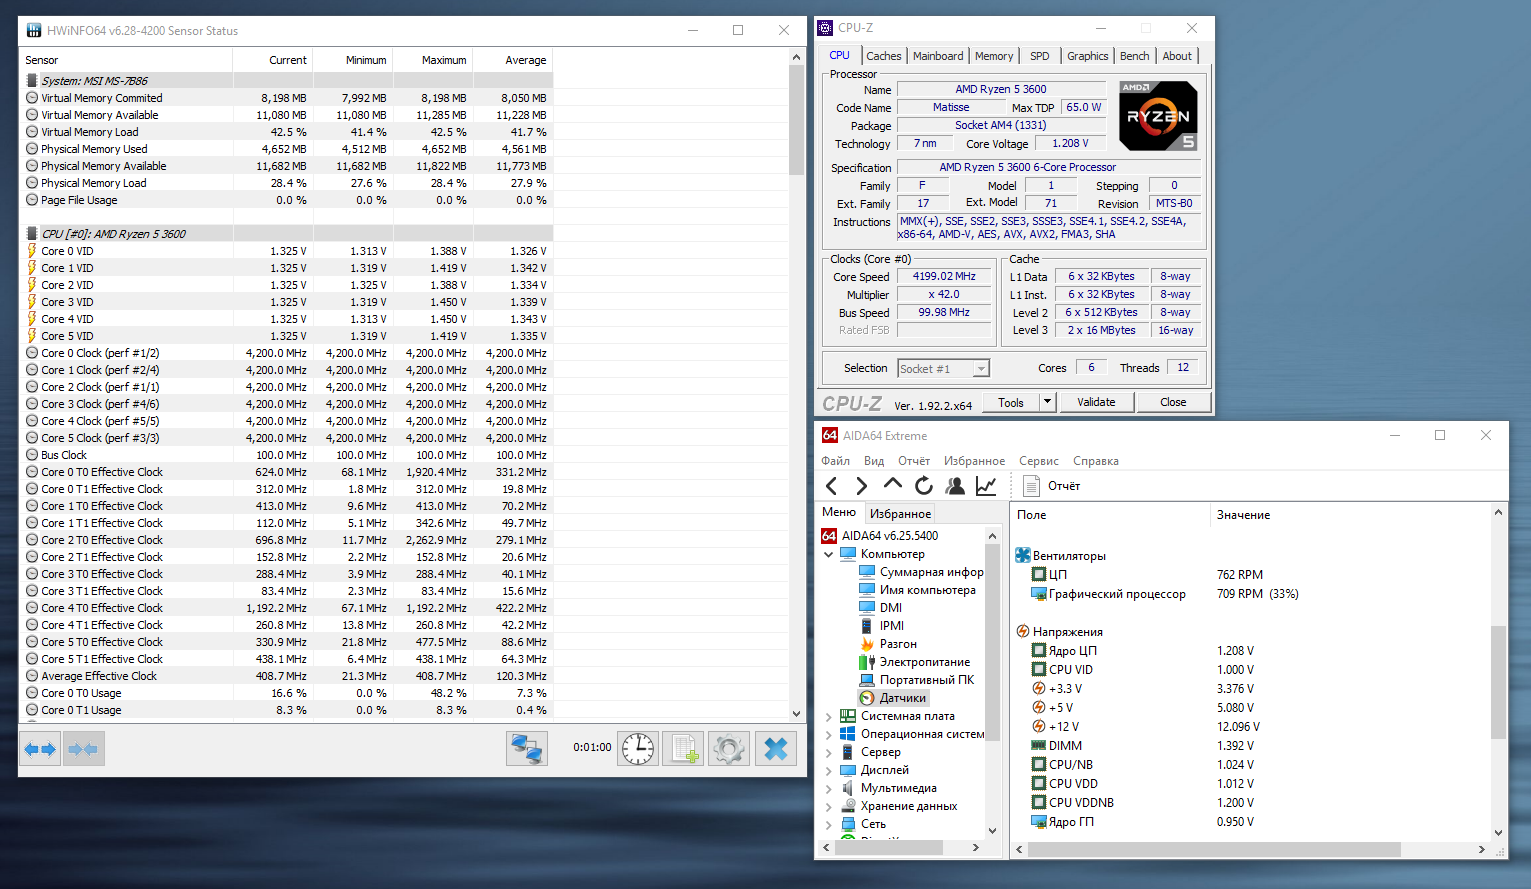Open the Справка menu in AIDA64
The image size is (1531, 889).
(x=1096, y=461)
